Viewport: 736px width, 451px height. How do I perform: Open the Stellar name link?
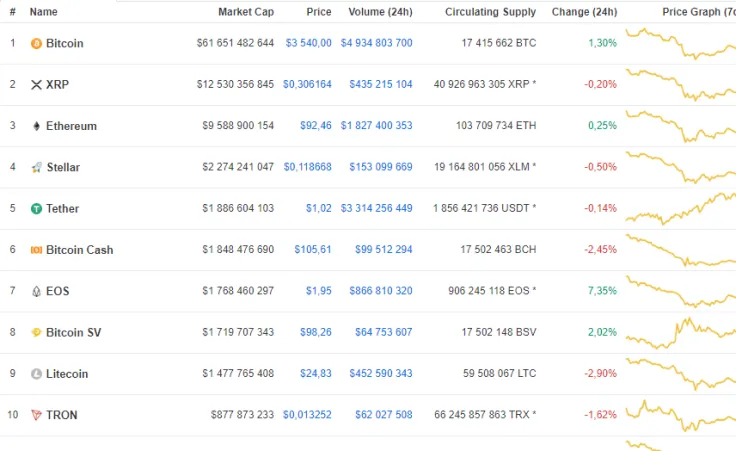pos(63,168)
